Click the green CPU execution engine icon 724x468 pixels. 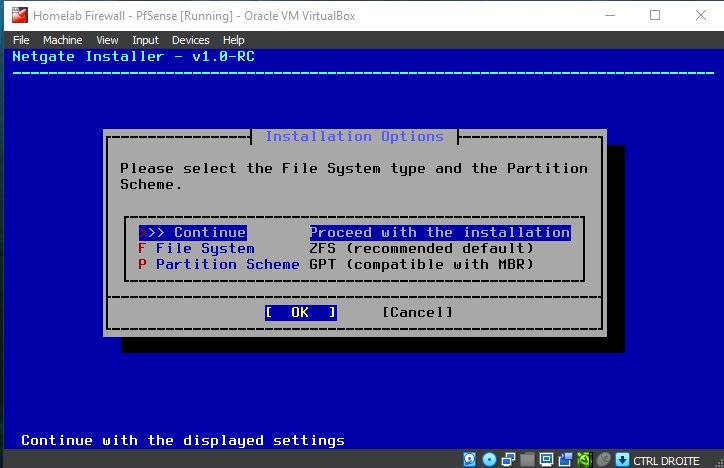click(585, 460)
